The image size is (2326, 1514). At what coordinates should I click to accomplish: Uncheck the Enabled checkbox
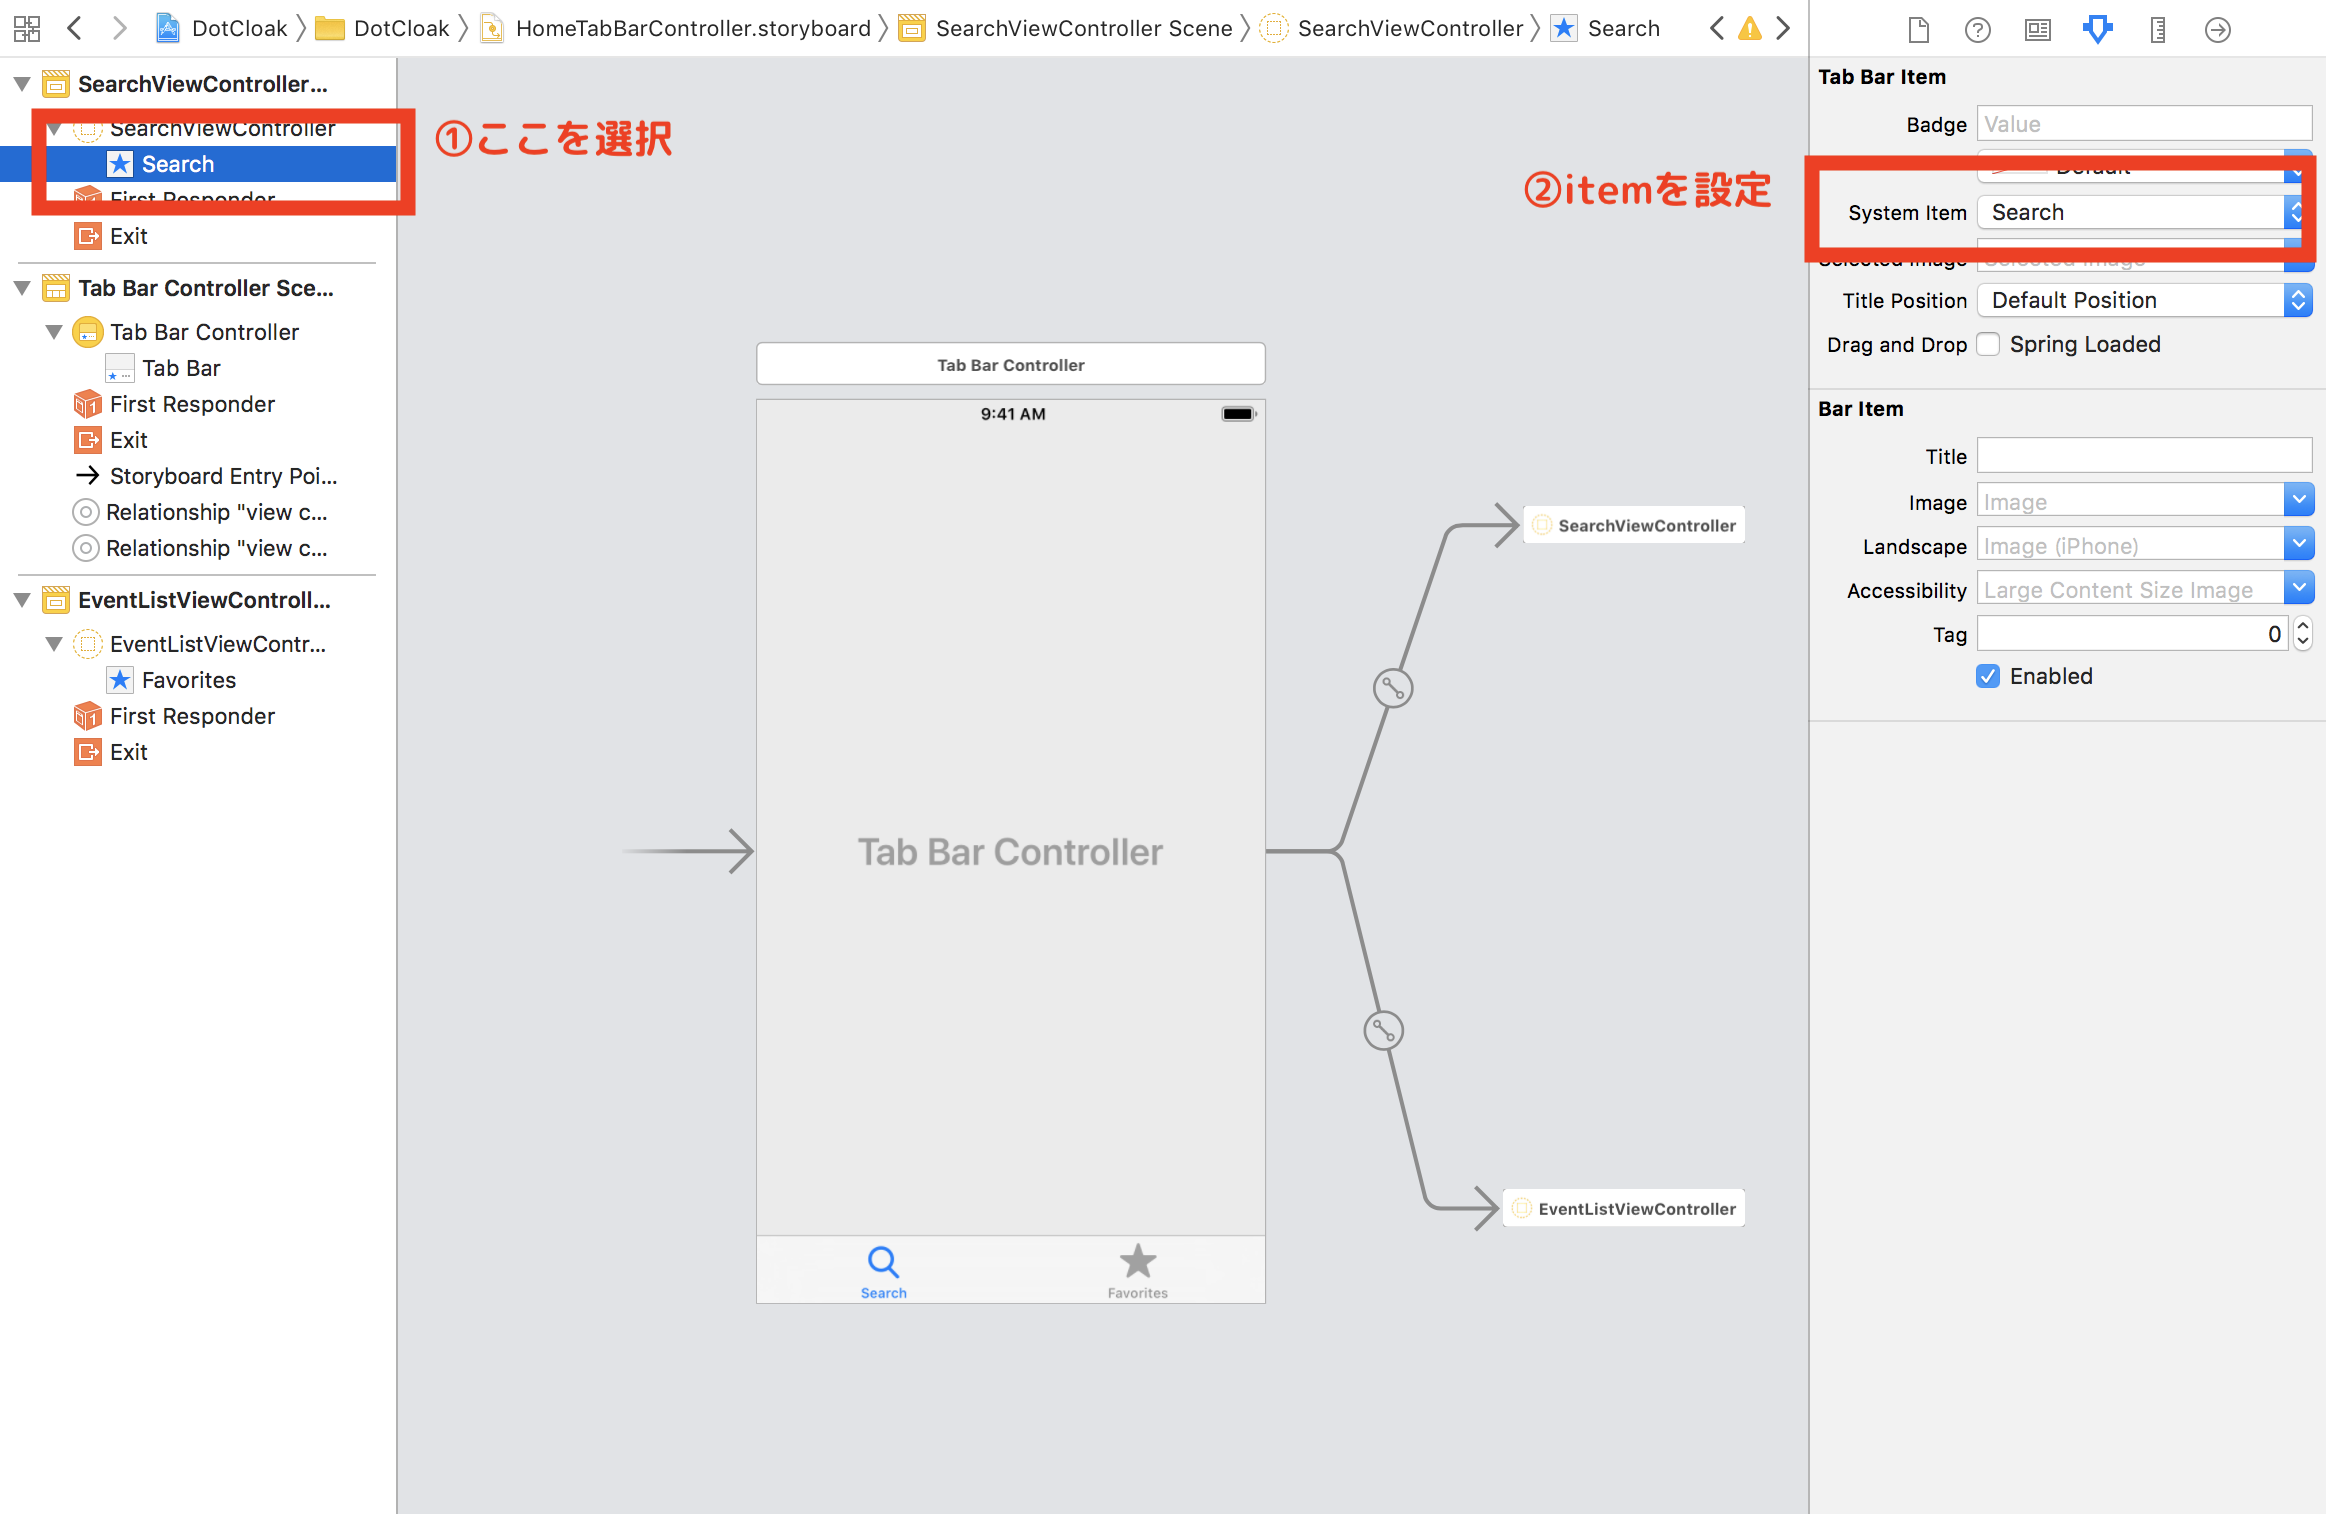click(x=1988, y=676)
